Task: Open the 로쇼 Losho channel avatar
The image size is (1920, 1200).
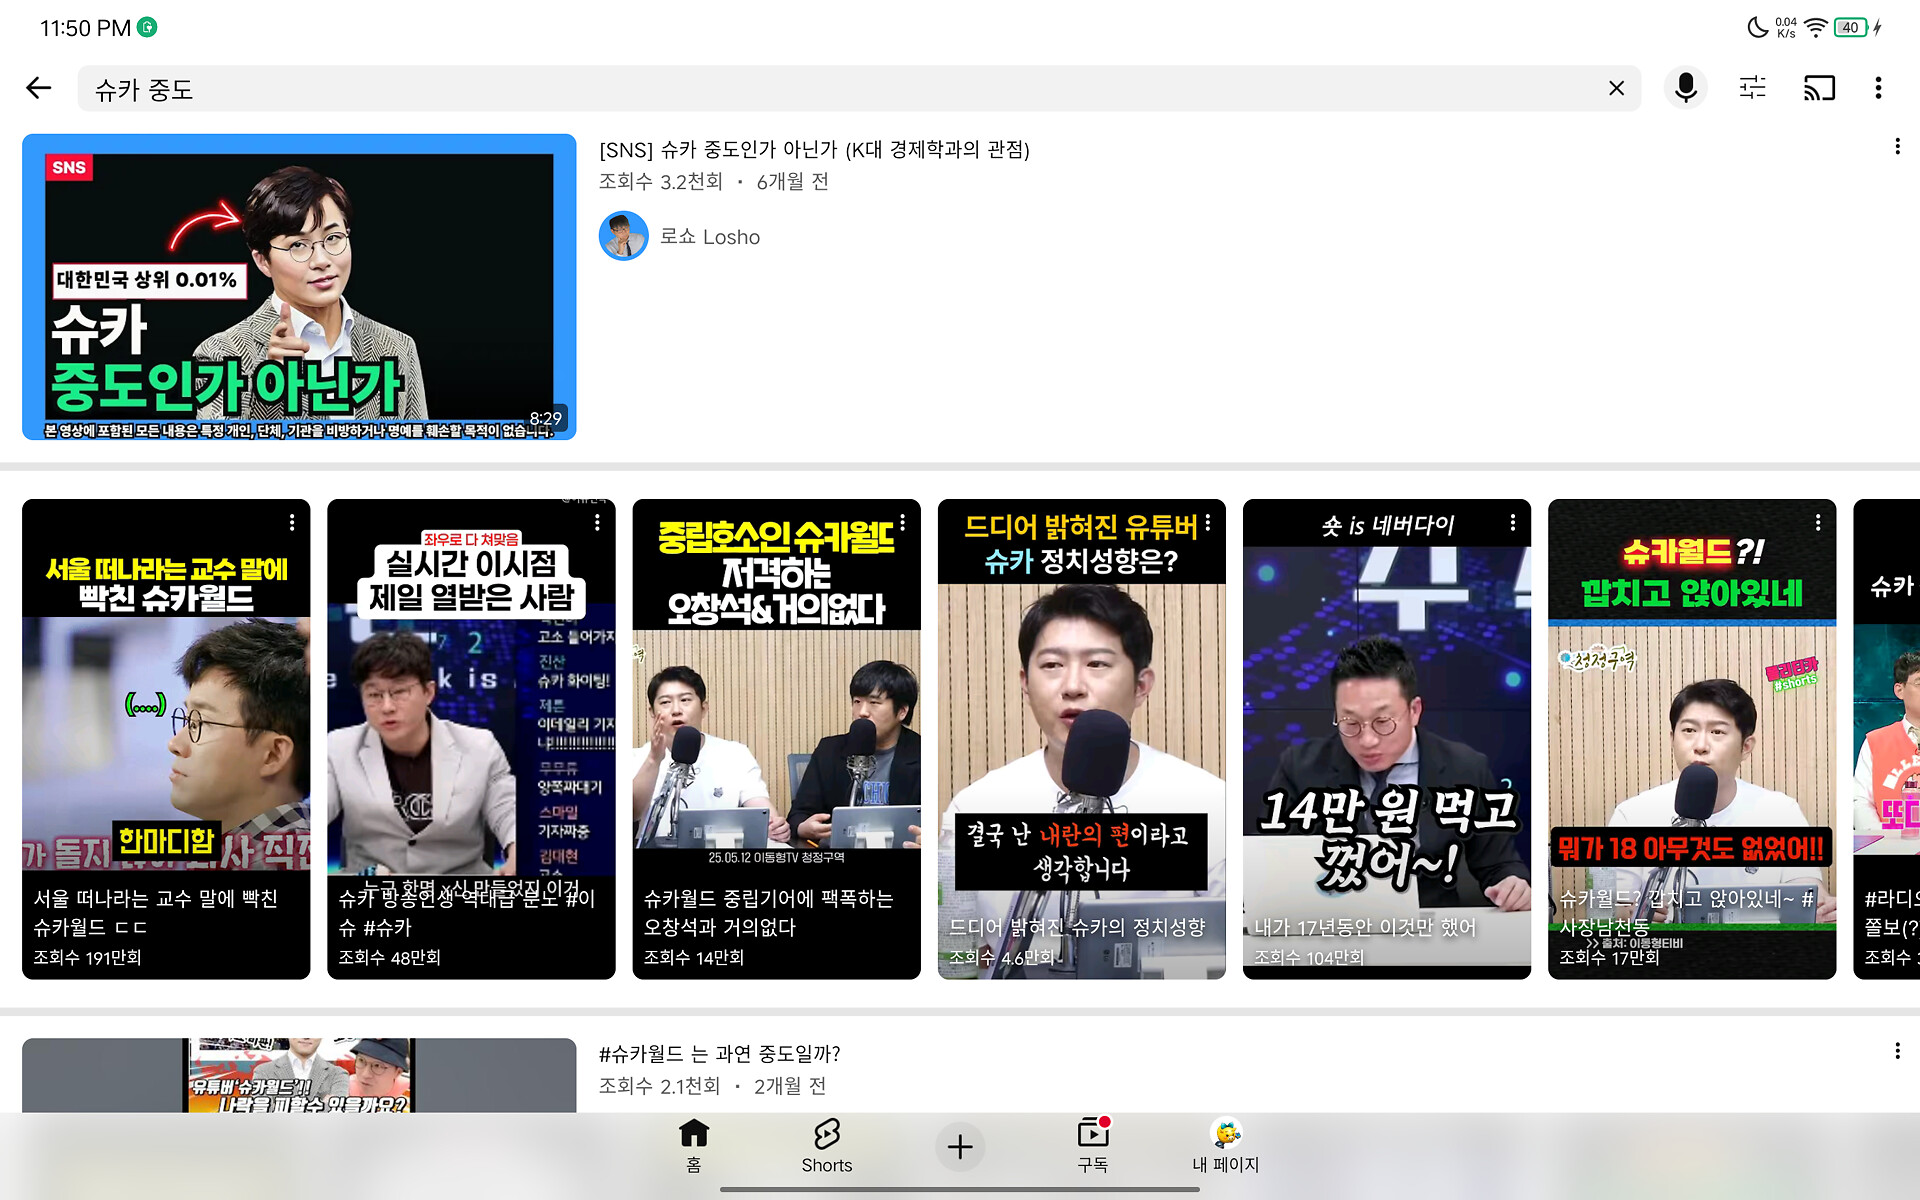Action: [x=623, y=236]
